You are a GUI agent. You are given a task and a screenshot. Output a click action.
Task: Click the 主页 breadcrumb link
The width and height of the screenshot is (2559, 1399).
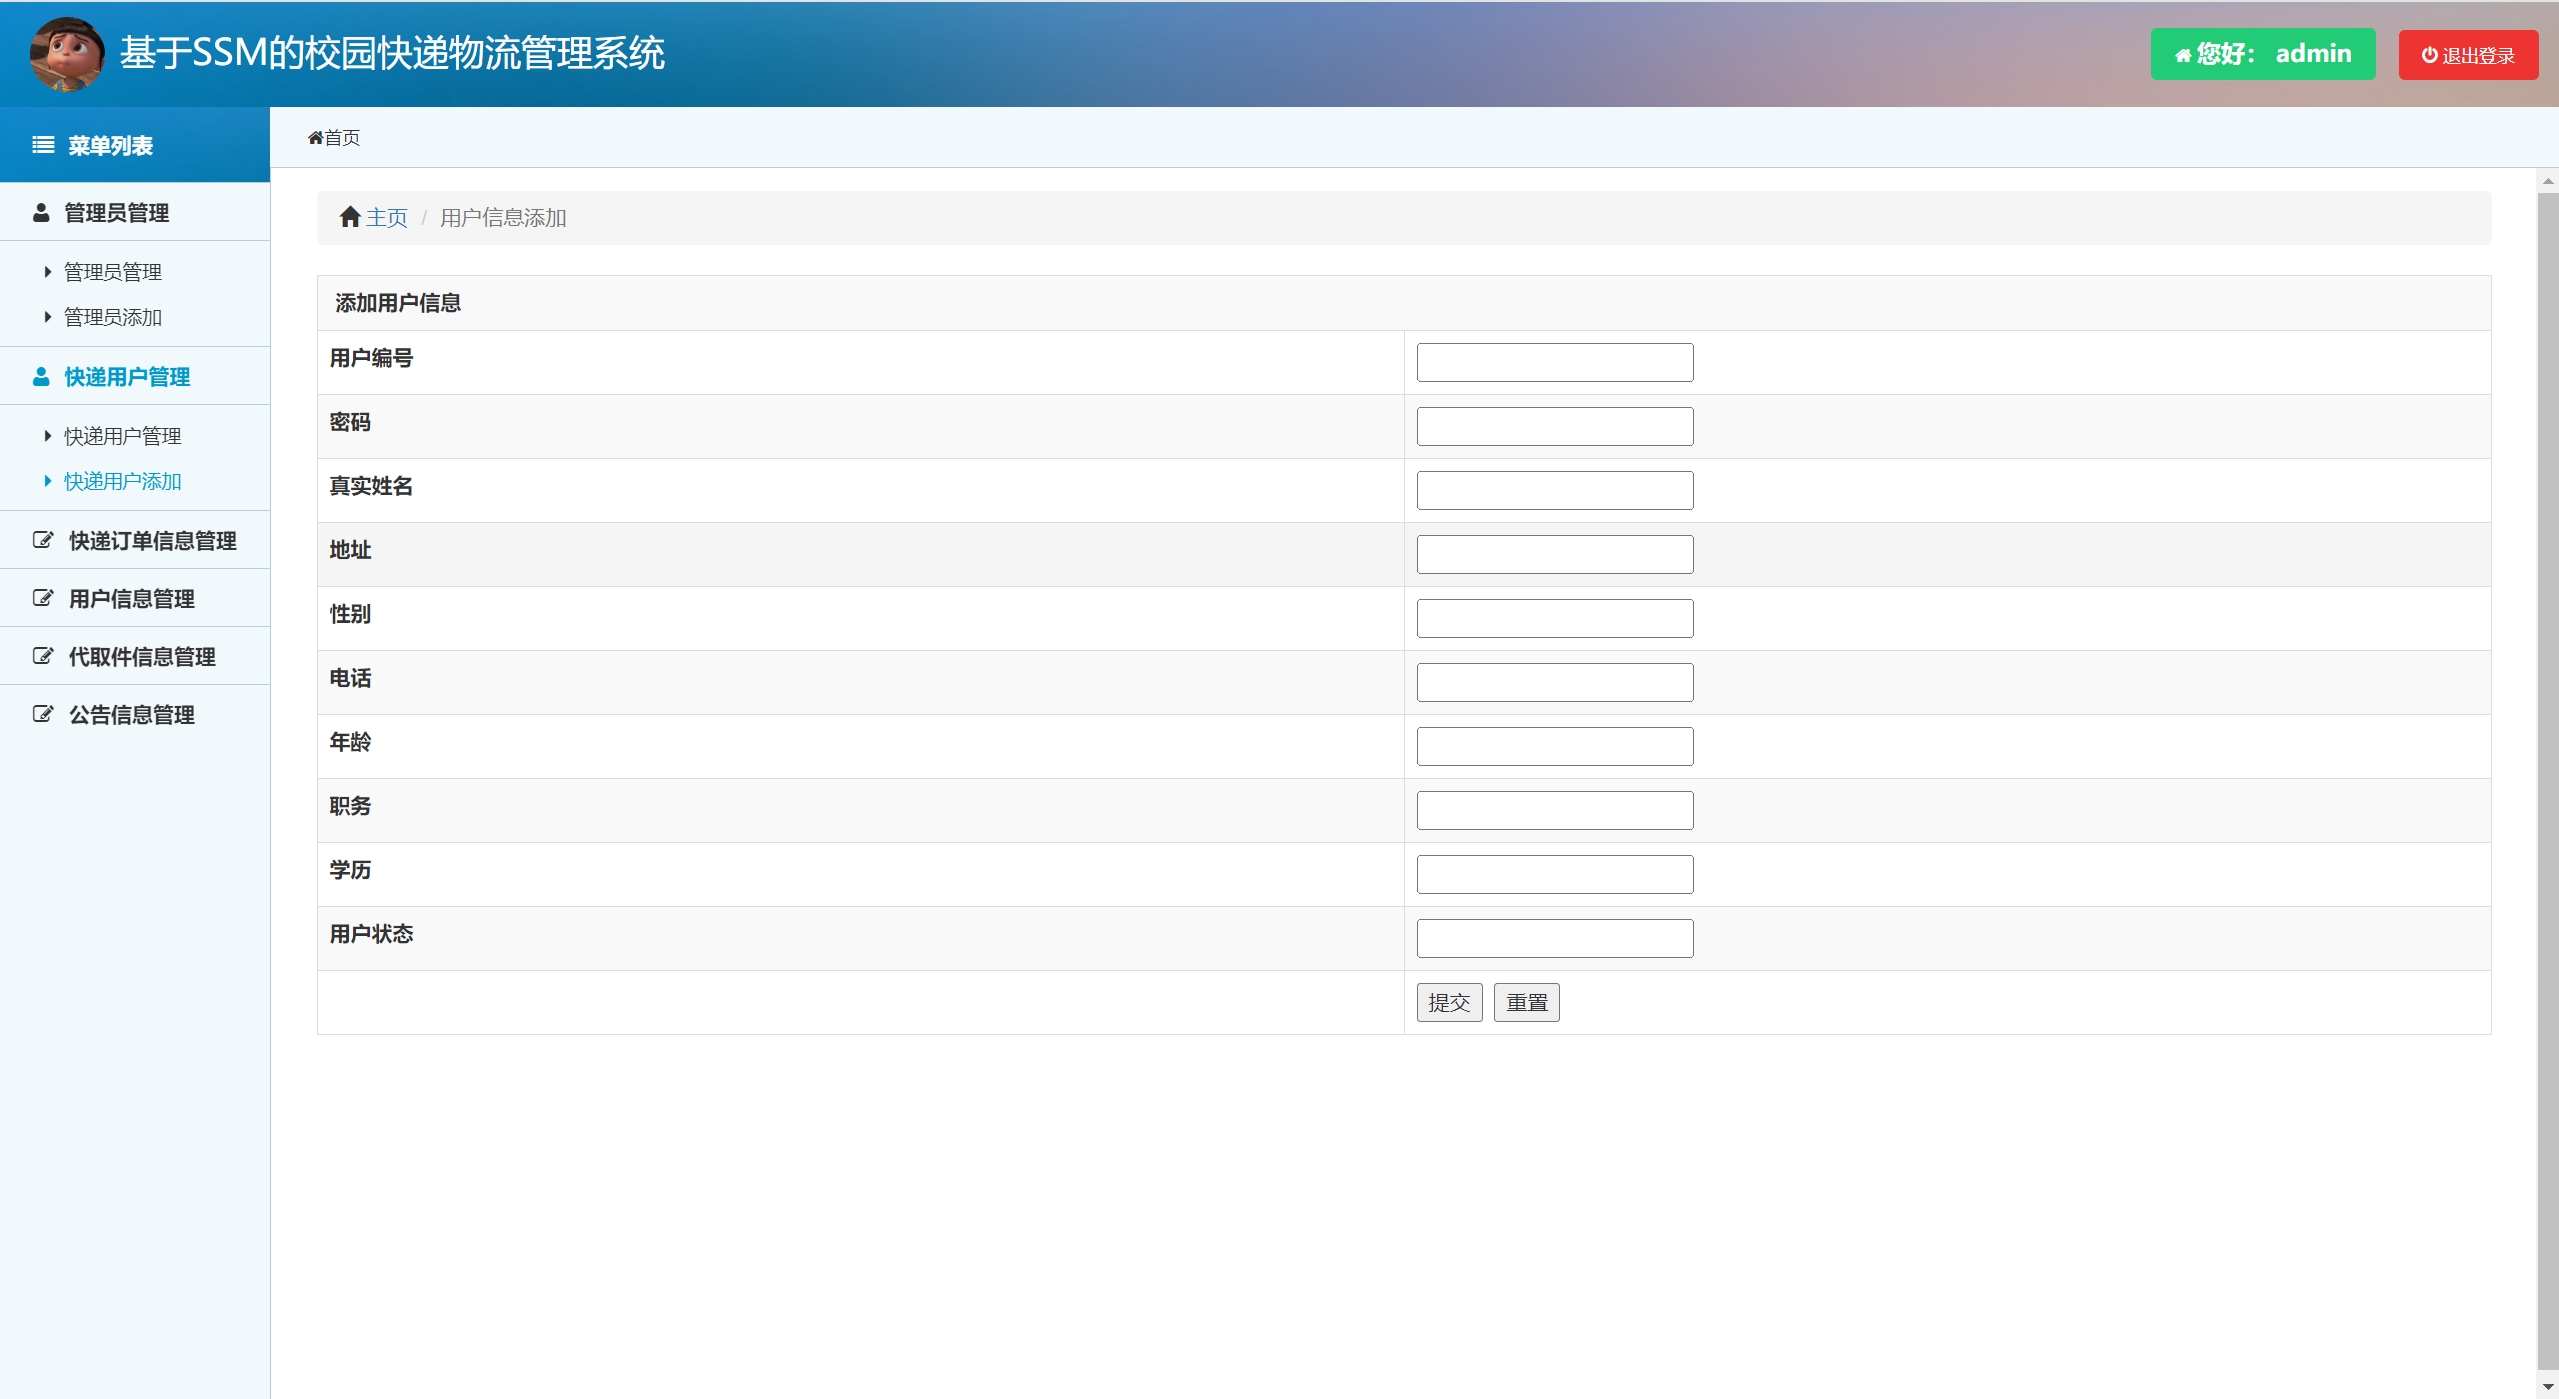pyautogui.click(x=387, y=217)
